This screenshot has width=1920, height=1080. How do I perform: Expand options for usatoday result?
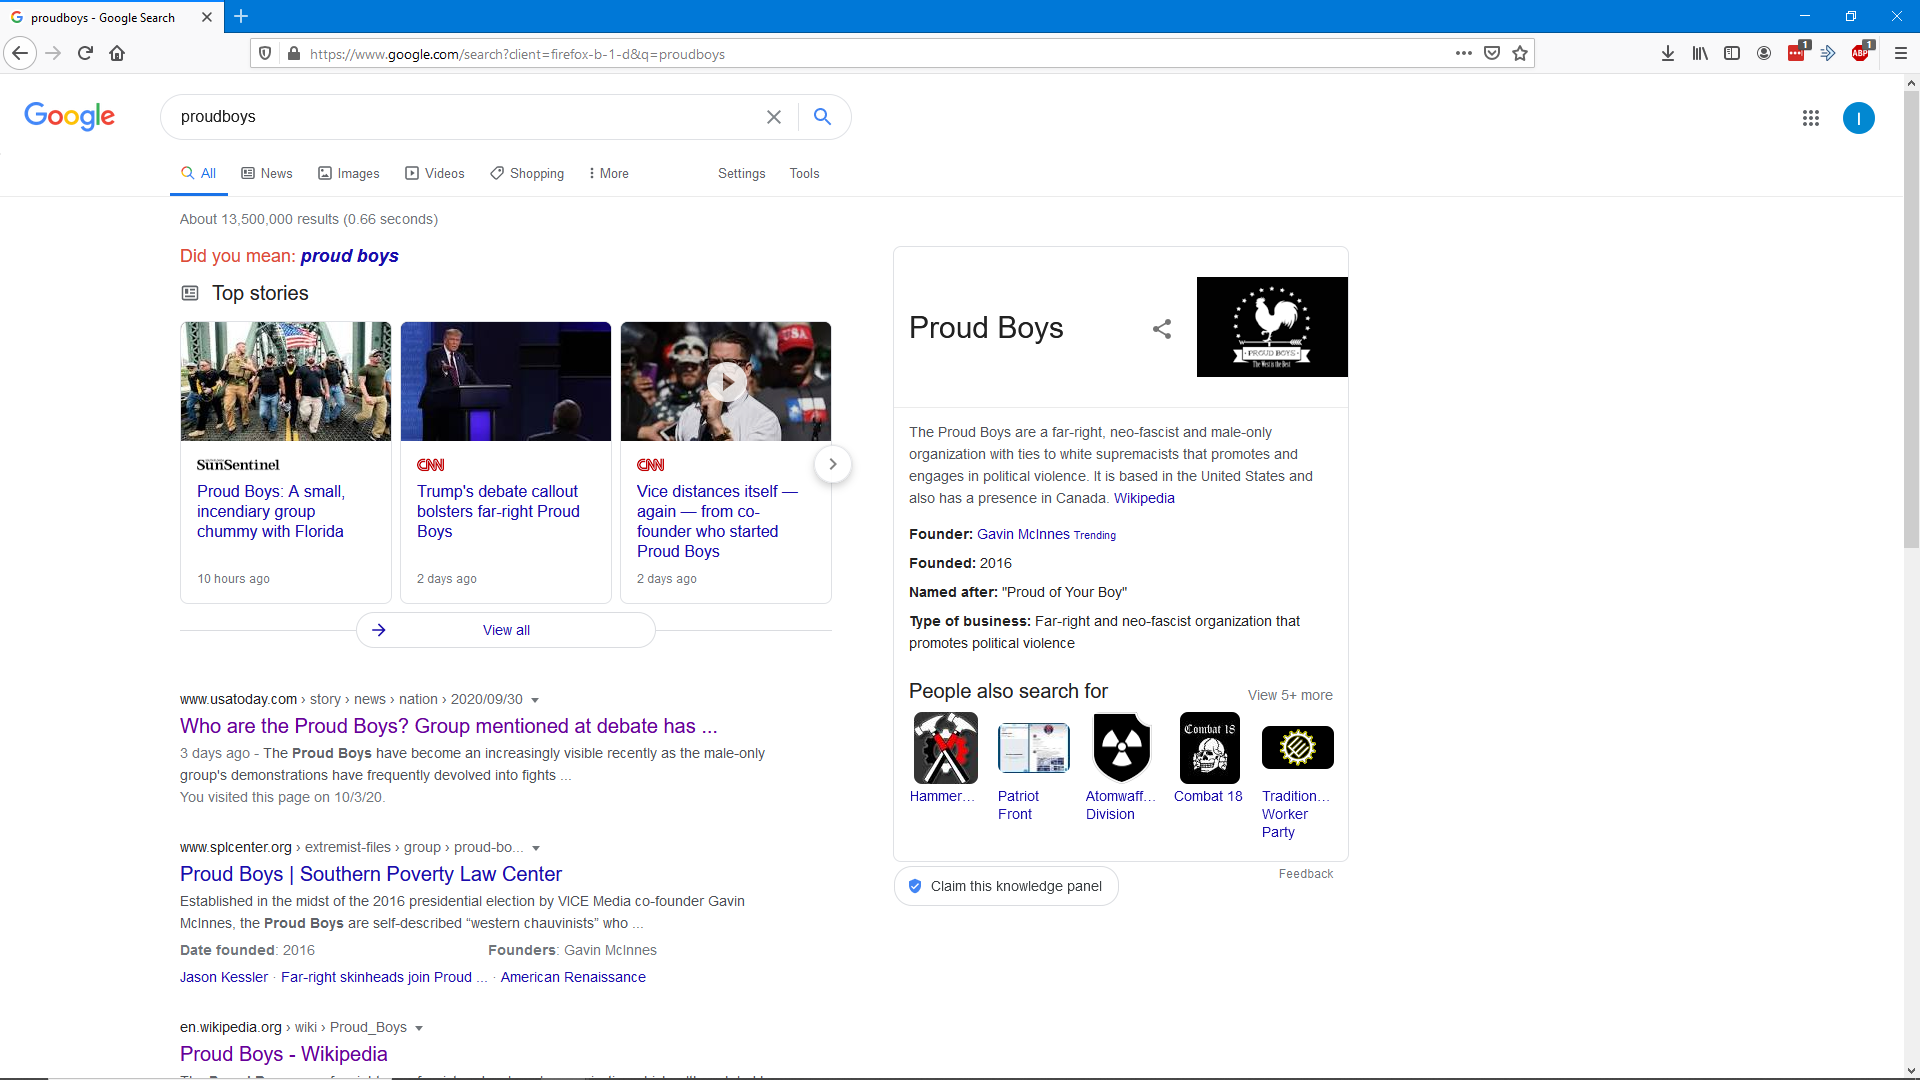point(535,700)
